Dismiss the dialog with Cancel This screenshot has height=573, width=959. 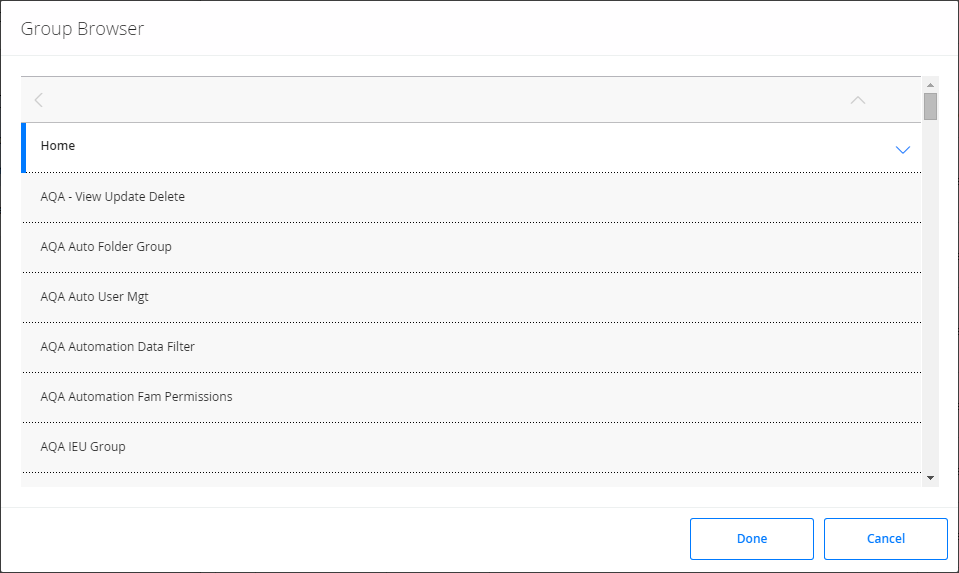[x=886, y=539]
